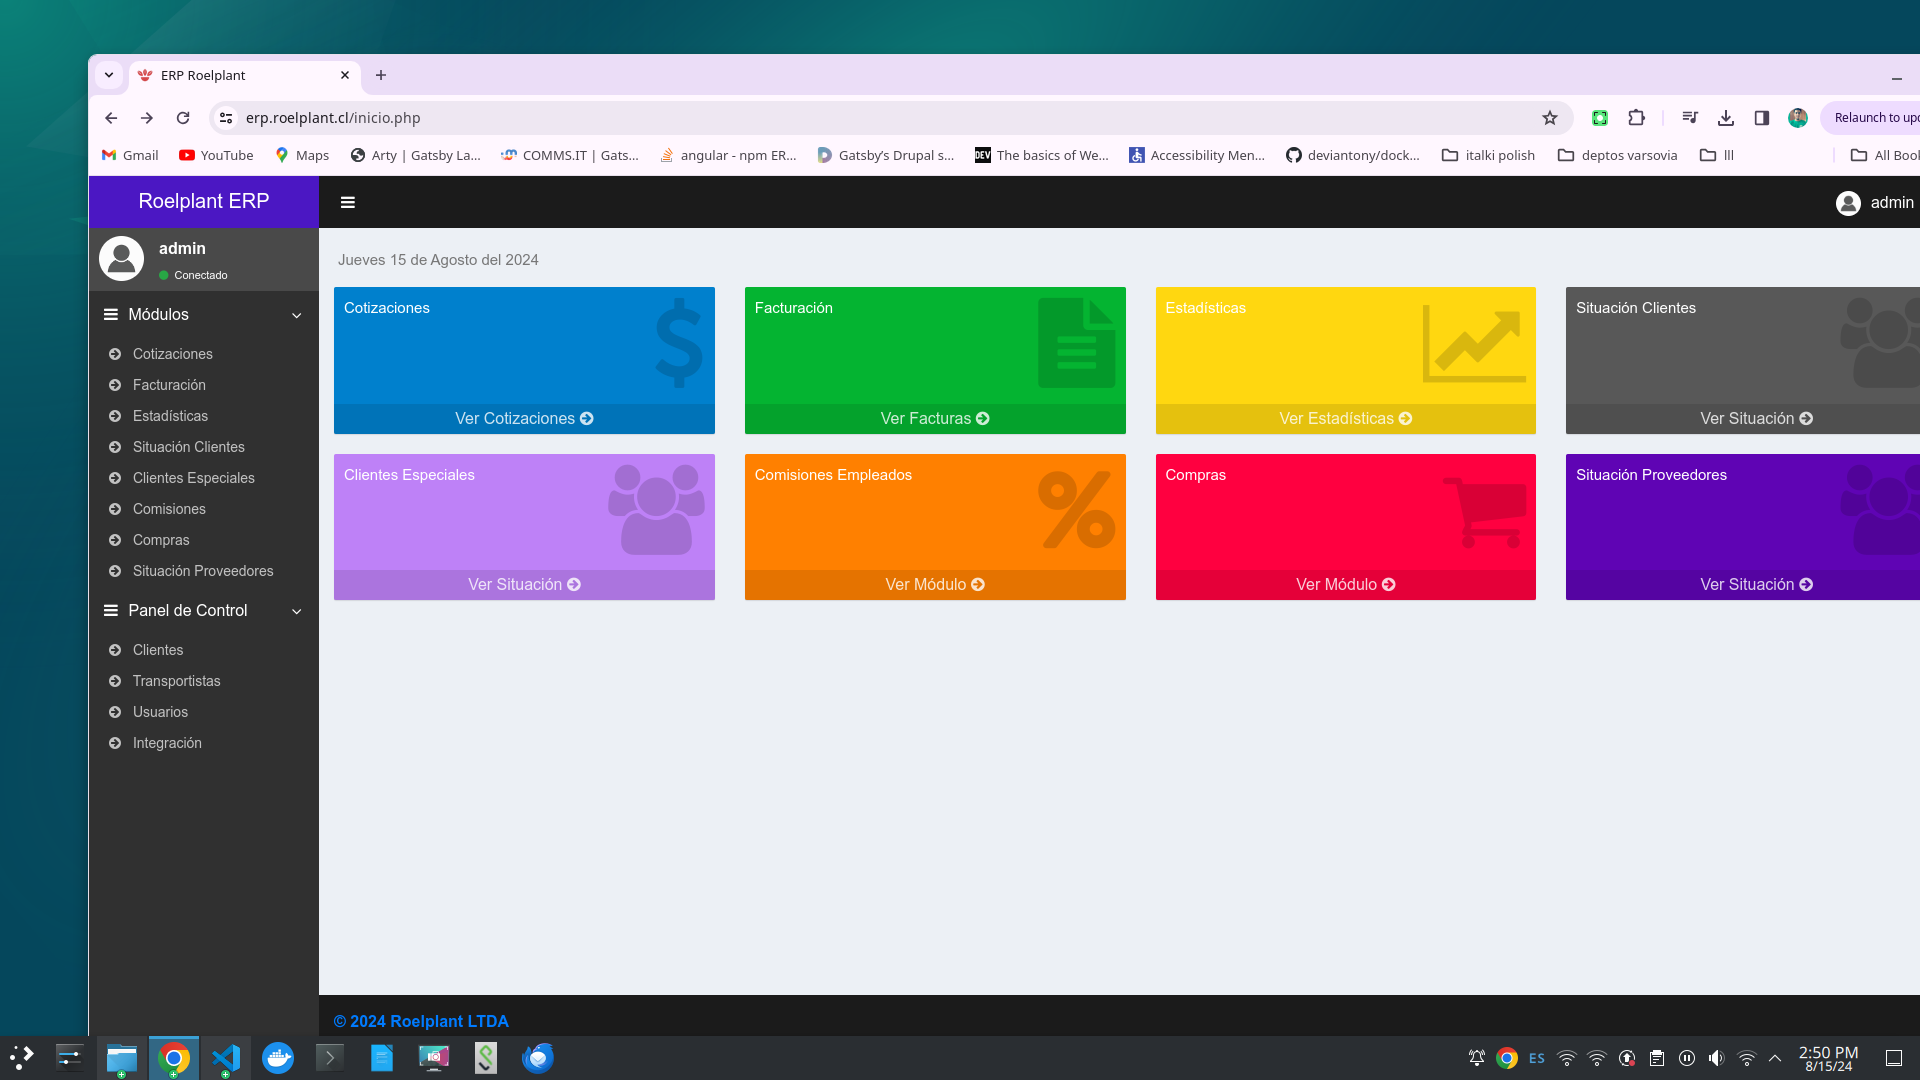Image resolution: width=1920 pixels, height=1080 pixels.
Task: Open the Chrome tab search dropdown
Action: tap(109, 75)
